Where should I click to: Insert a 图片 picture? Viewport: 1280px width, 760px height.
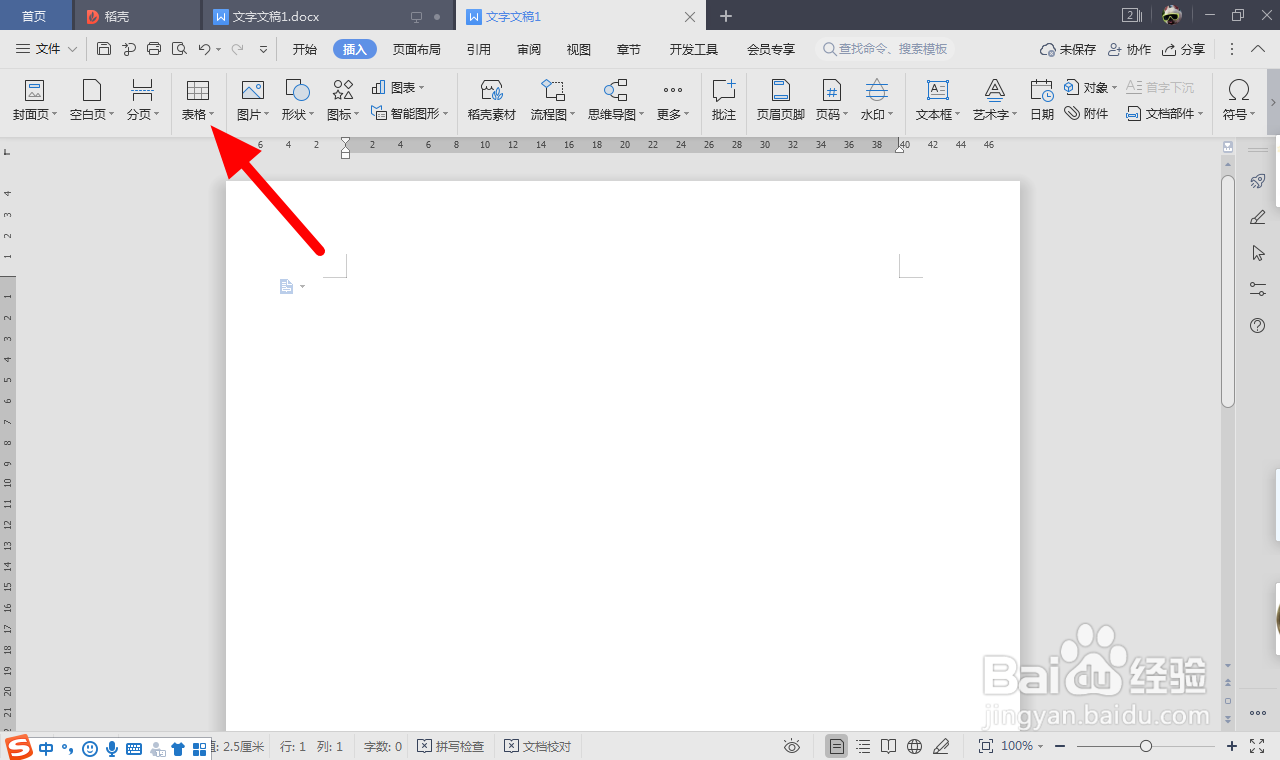pyautogui.click(x=253, y=101)
